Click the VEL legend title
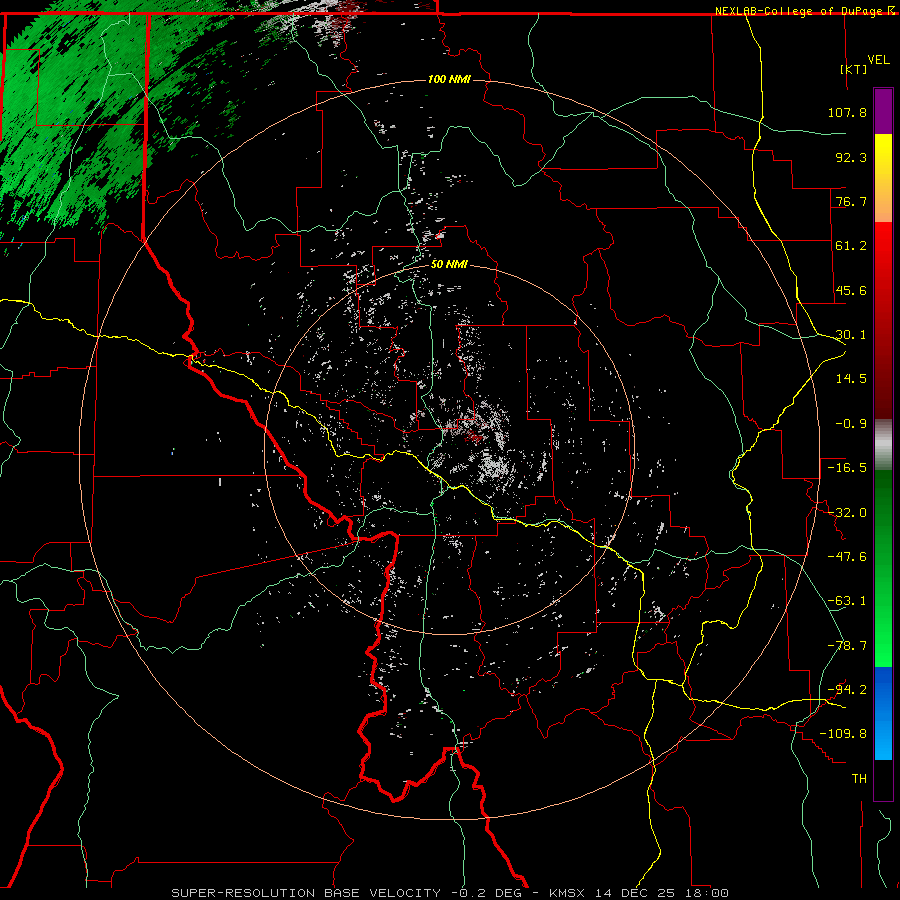The height and width of the screenshot is (900, 900). (x=878, y=60)
